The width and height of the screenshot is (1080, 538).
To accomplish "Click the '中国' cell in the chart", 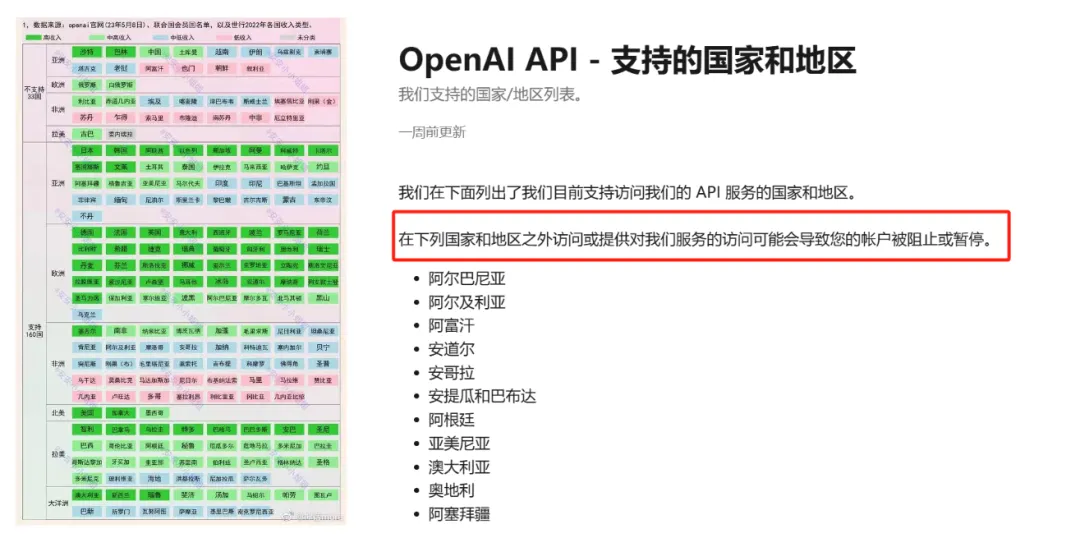I will 154,52.
